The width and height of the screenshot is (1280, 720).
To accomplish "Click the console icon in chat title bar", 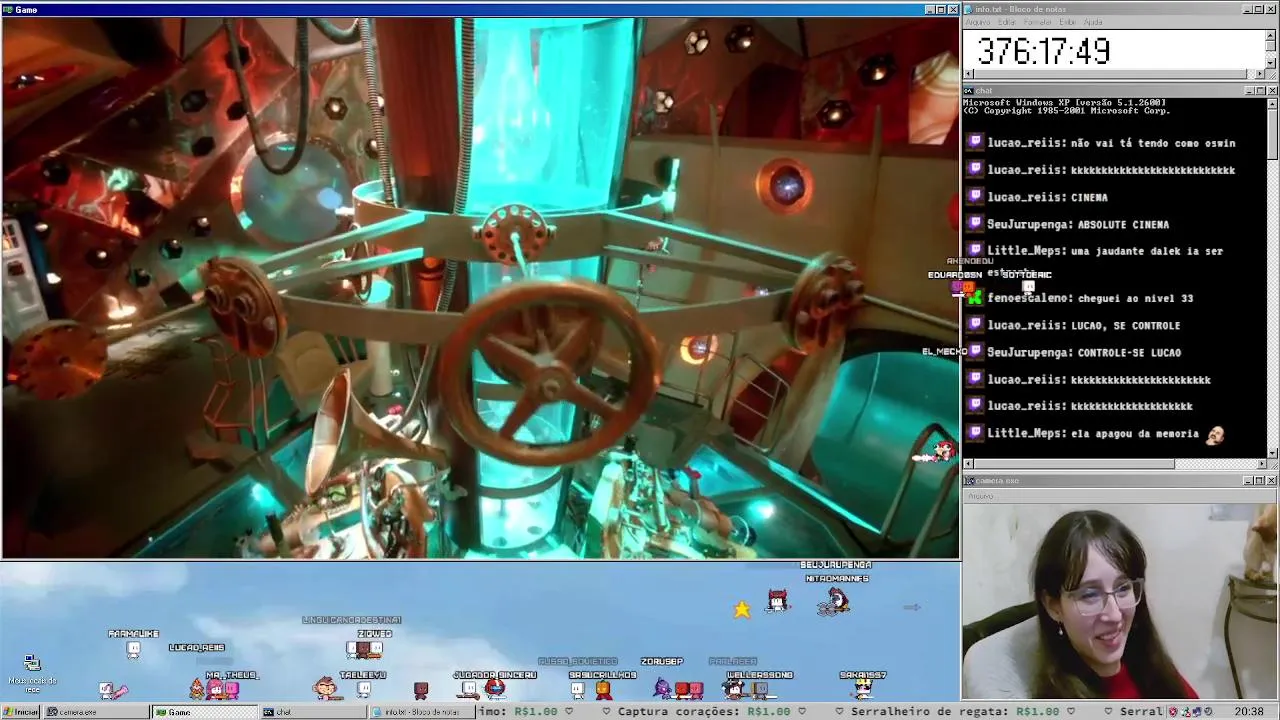I will coord(968,91).
